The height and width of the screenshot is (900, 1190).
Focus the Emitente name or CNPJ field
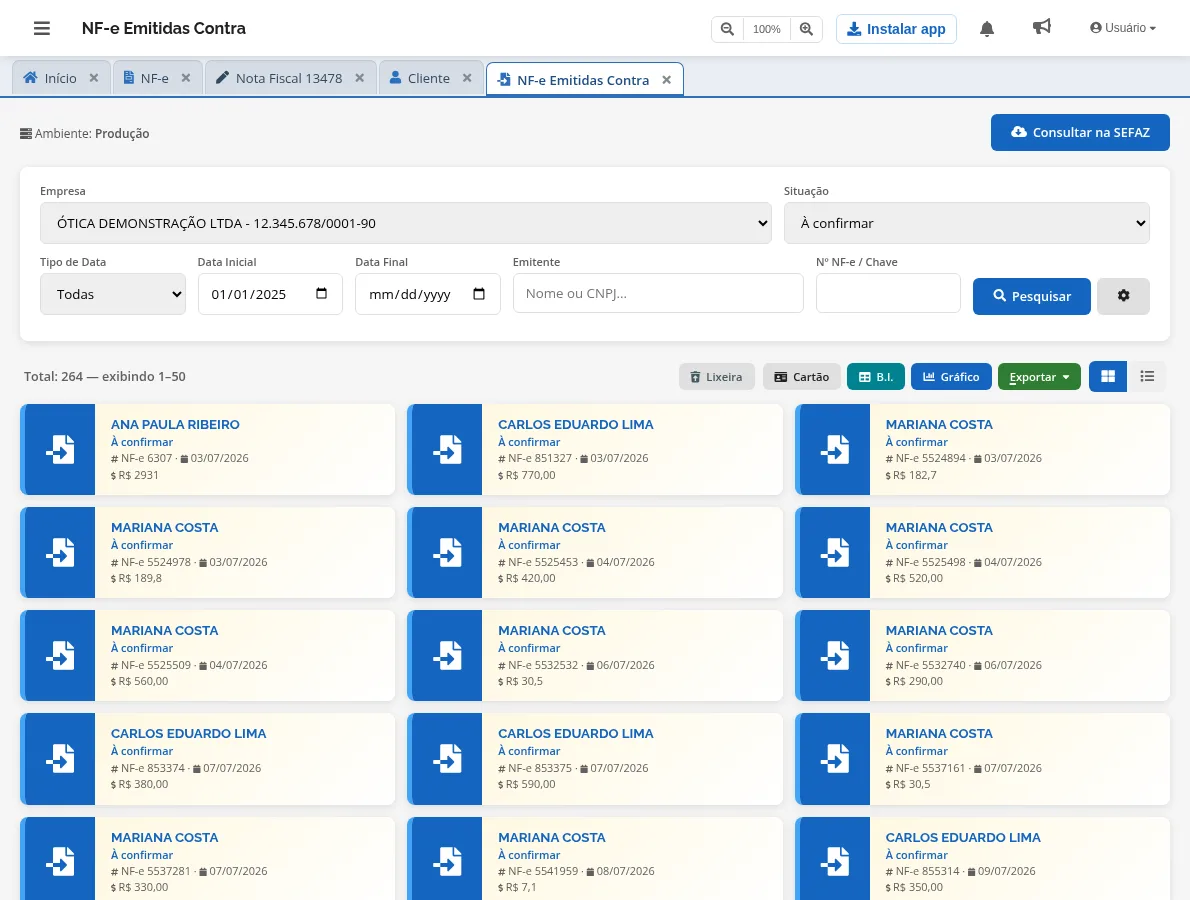click(658, 294)
